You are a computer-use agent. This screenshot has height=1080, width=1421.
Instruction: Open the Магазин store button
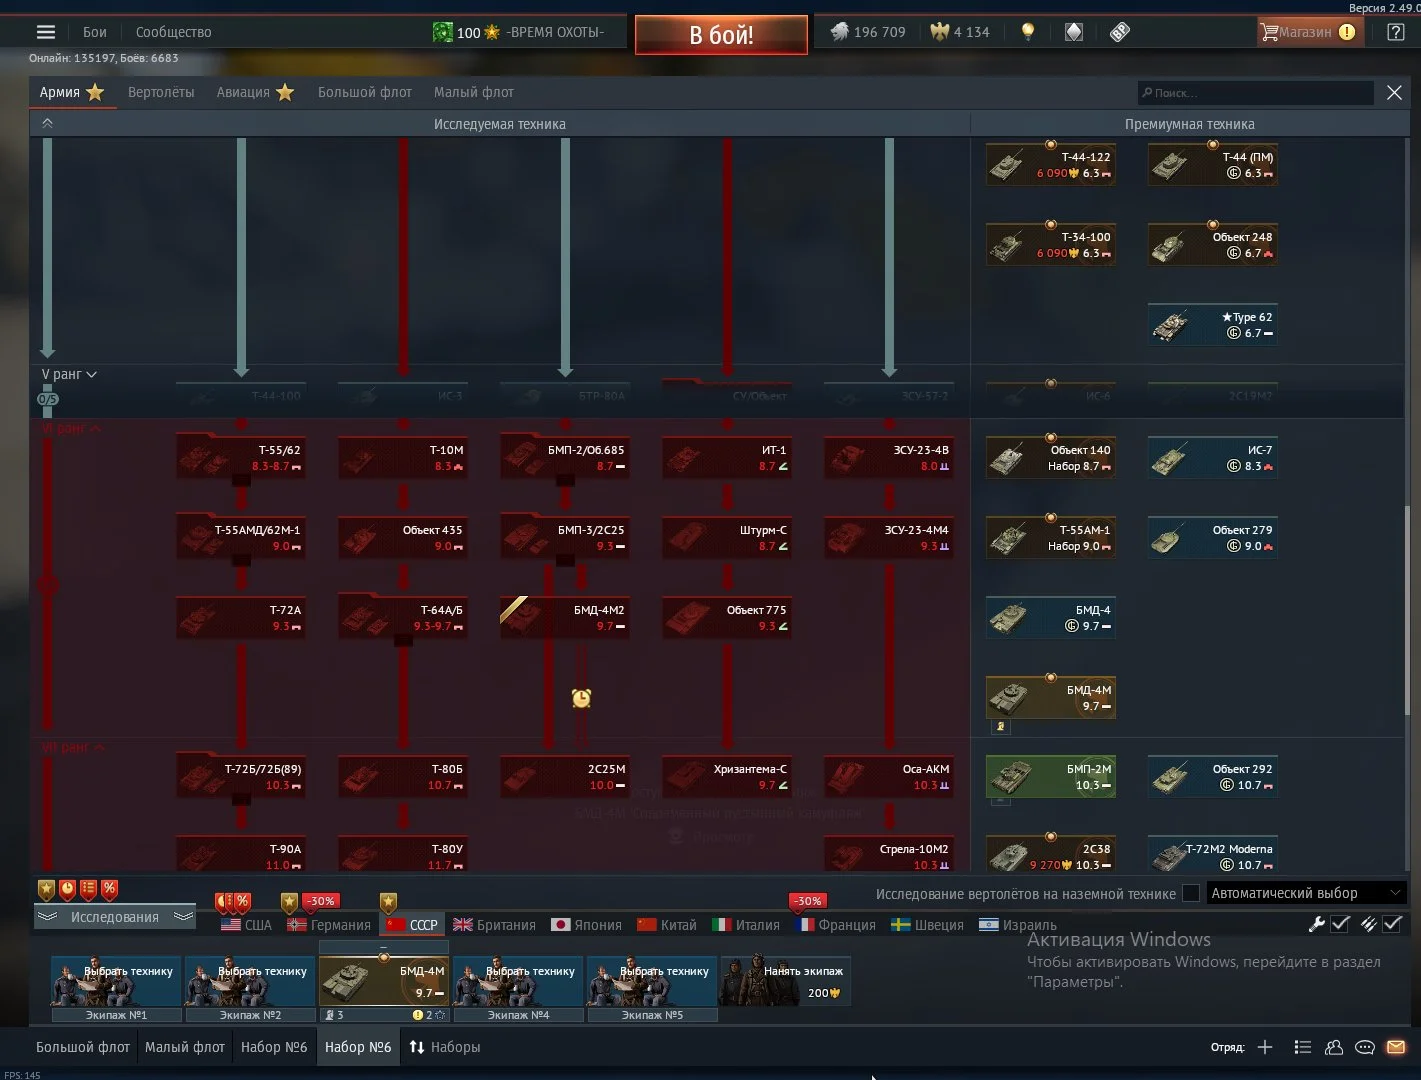click(1306, 32)
